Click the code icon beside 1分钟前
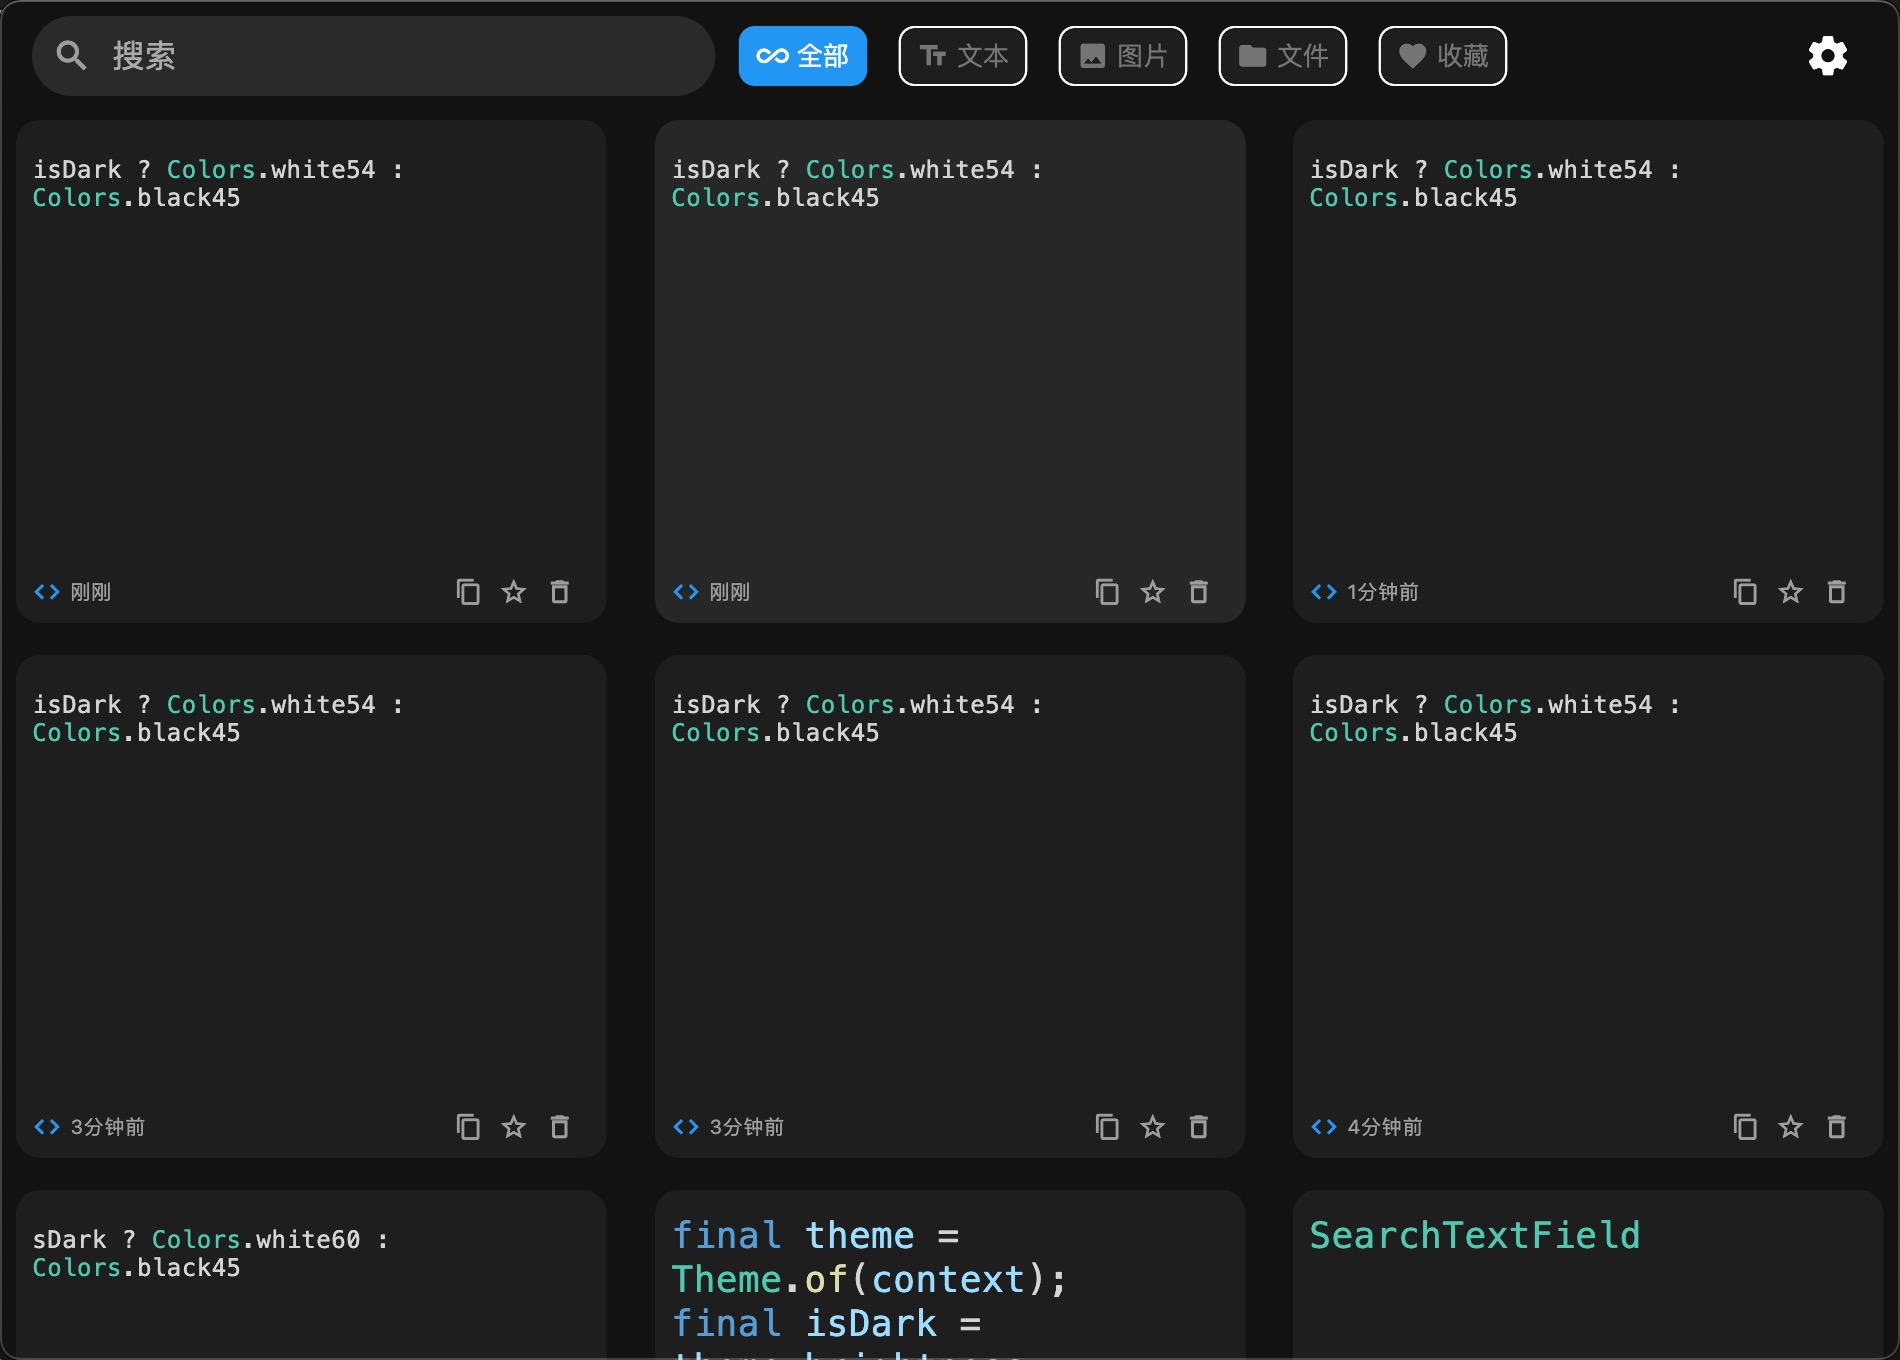This screenshot has height=1360, width=1900. 1324,592
